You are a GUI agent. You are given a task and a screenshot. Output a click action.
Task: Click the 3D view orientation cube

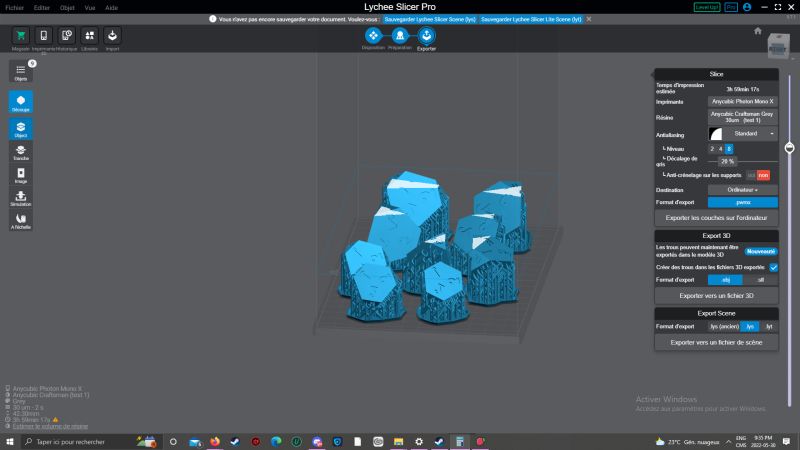778,47
